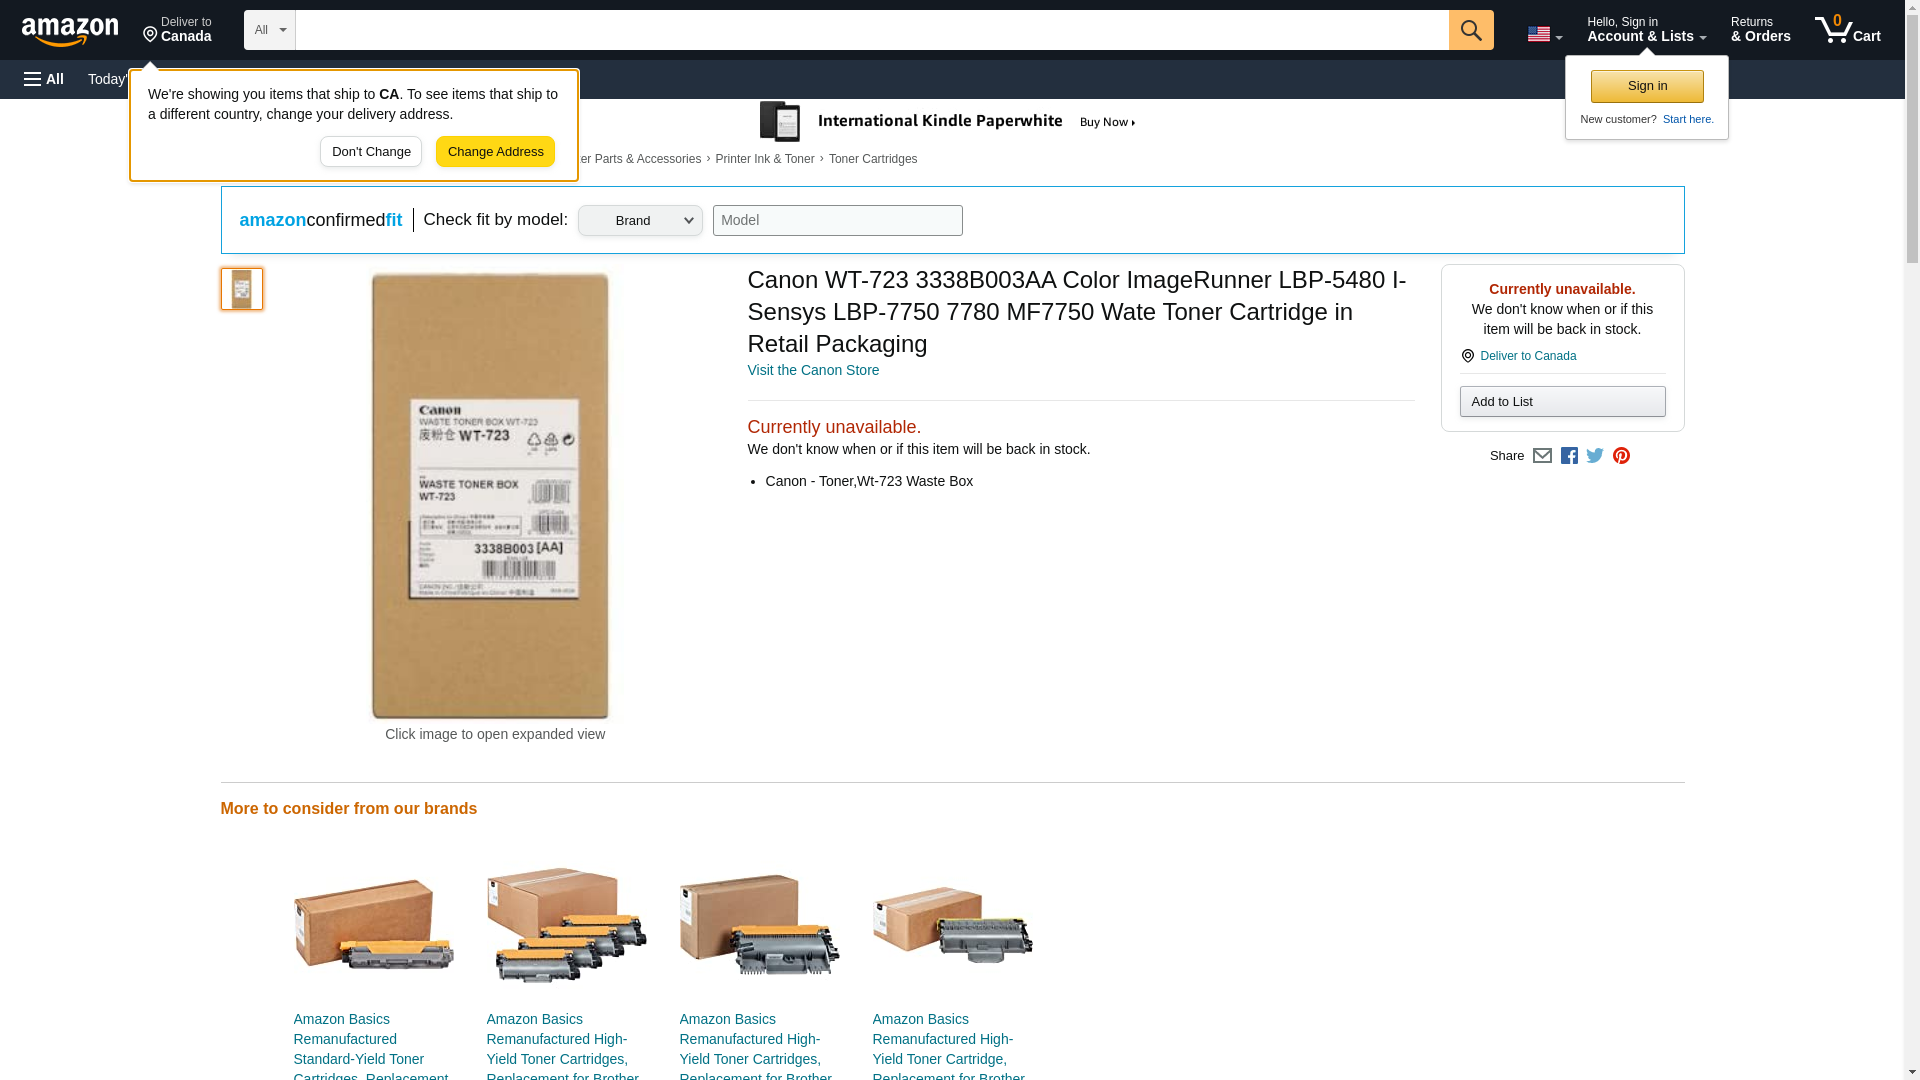Expand the search category All dropdown

click(269, 30)
